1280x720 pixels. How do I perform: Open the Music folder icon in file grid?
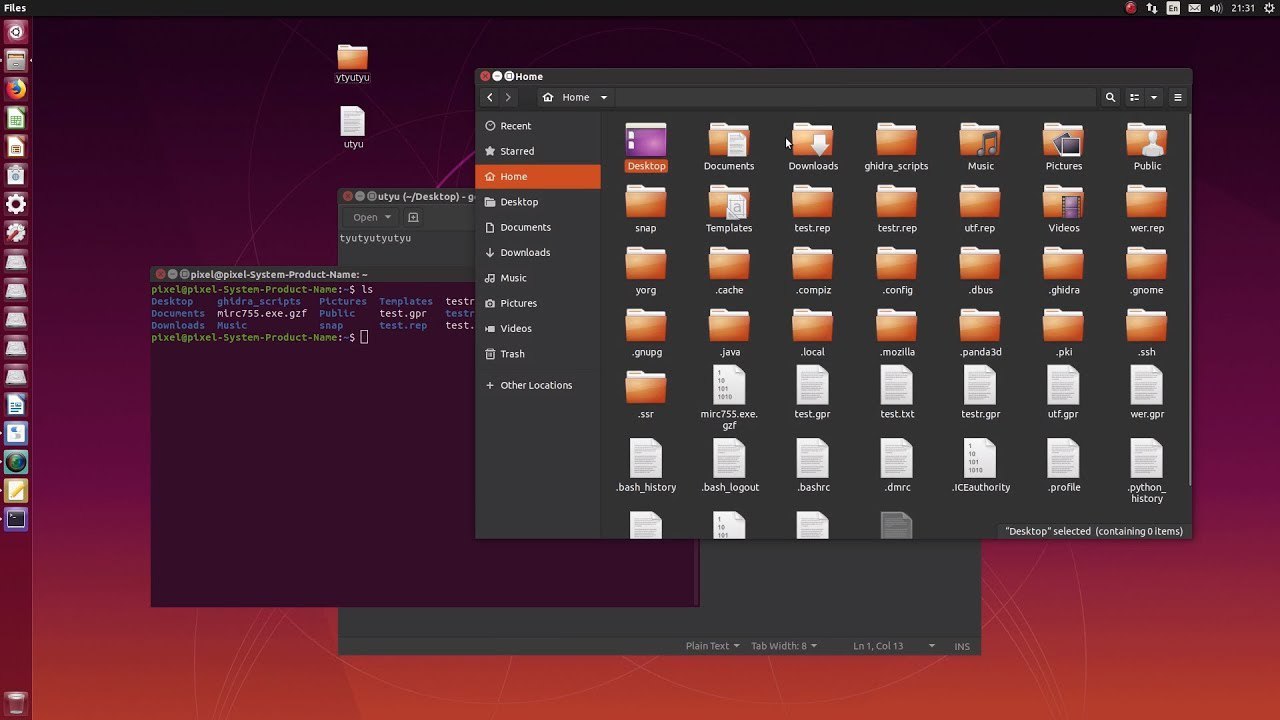coord(980,141)
